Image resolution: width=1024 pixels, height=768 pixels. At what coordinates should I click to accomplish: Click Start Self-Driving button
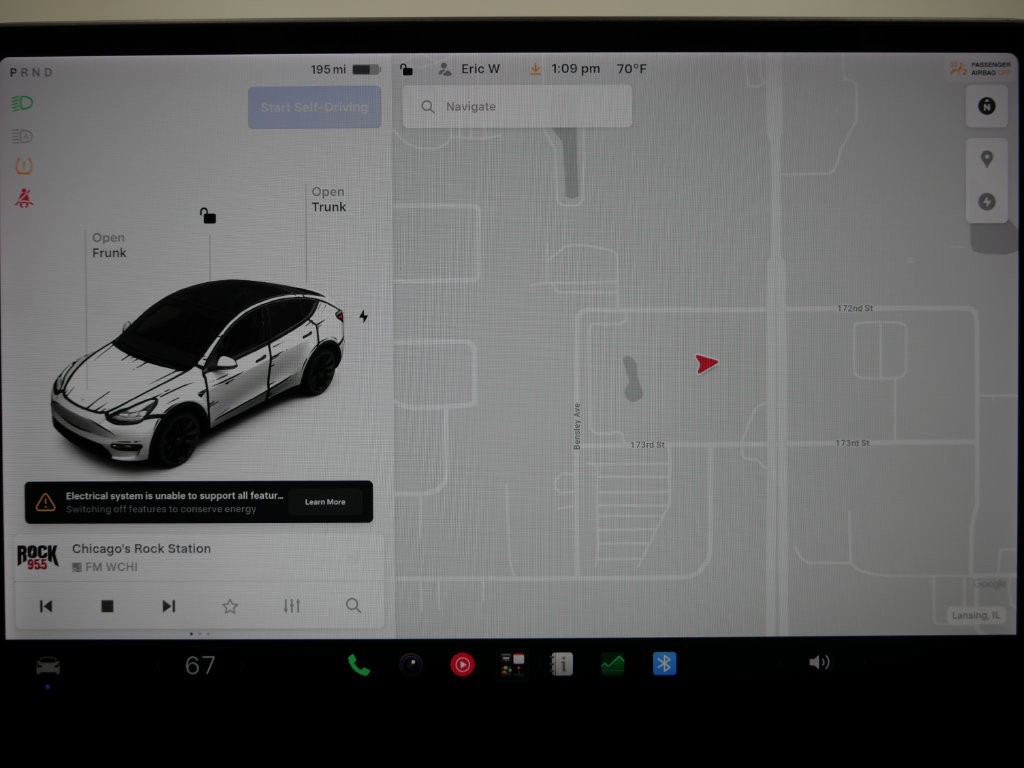[314, 107]
